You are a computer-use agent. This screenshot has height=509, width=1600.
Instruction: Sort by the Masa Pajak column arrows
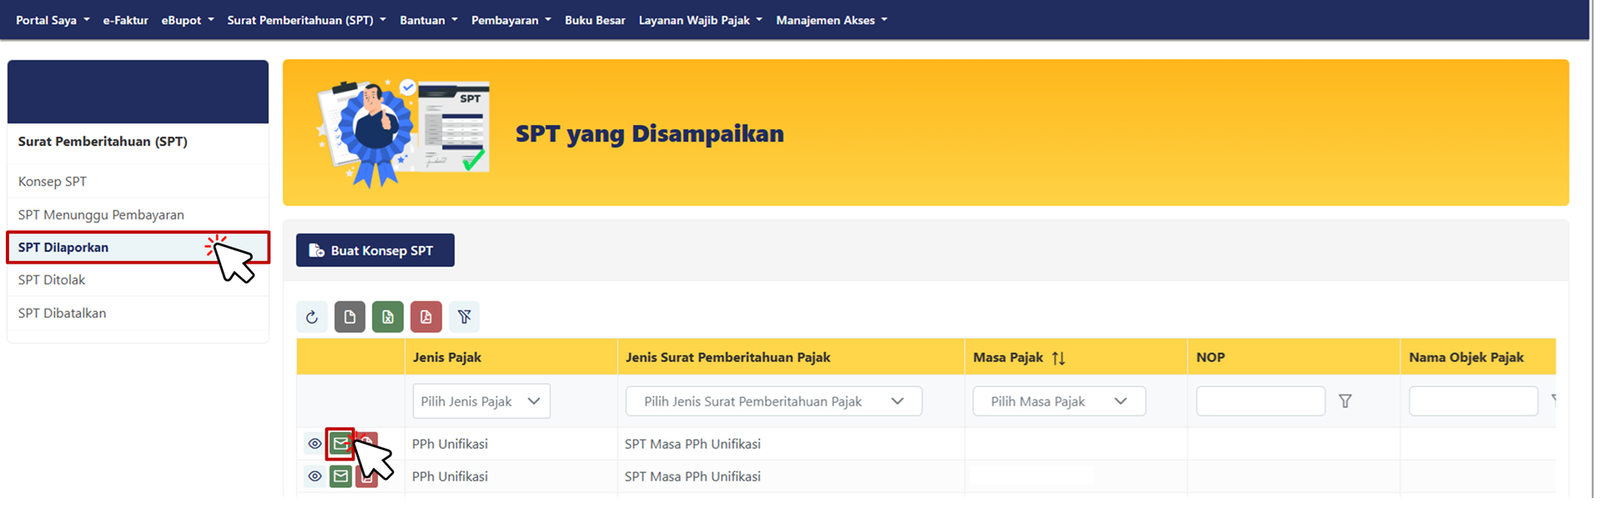1058,358
